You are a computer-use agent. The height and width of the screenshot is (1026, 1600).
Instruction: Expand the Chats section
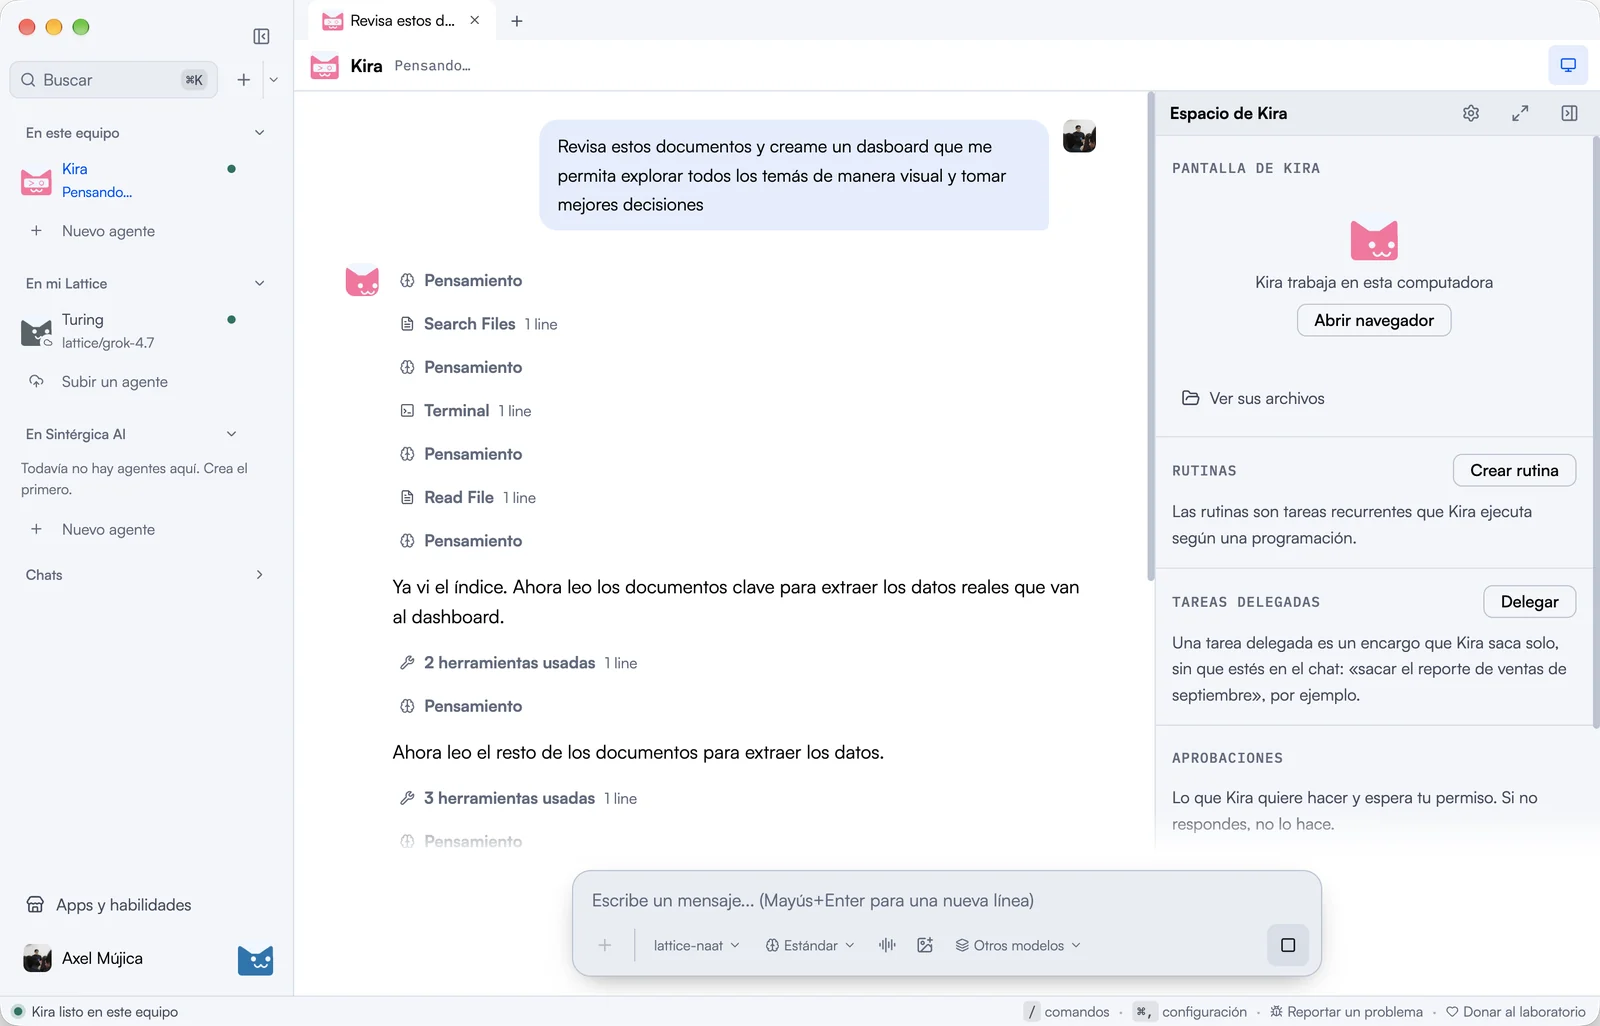click(259, 575)
